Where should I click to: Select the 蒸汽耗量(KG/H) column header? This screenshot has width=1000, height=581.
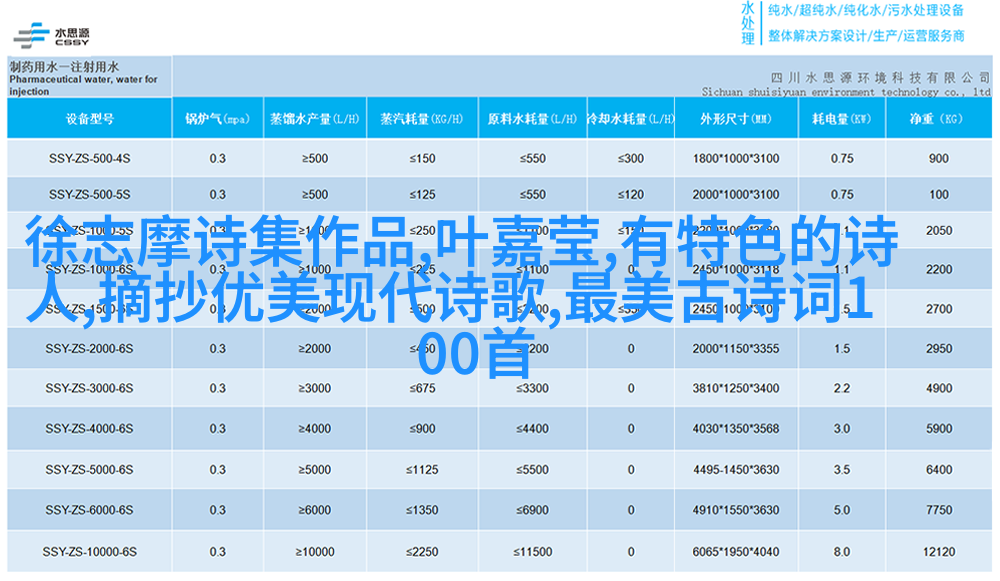point(422,119)
